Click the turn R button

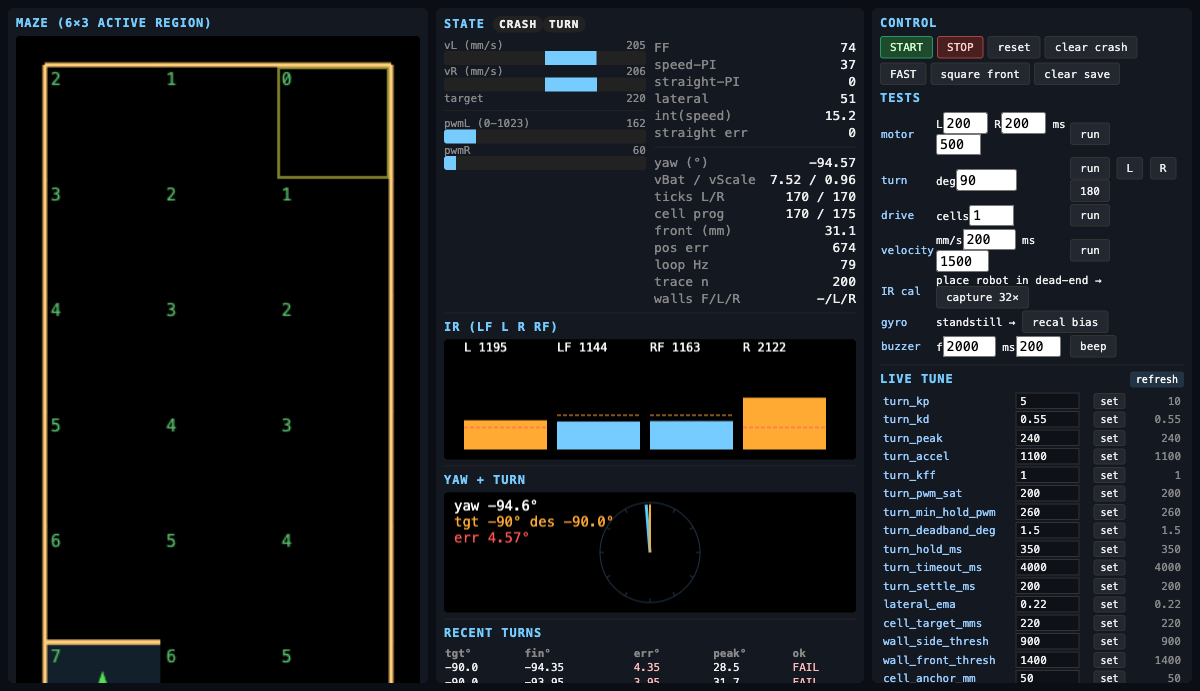tap(1163, 168)
